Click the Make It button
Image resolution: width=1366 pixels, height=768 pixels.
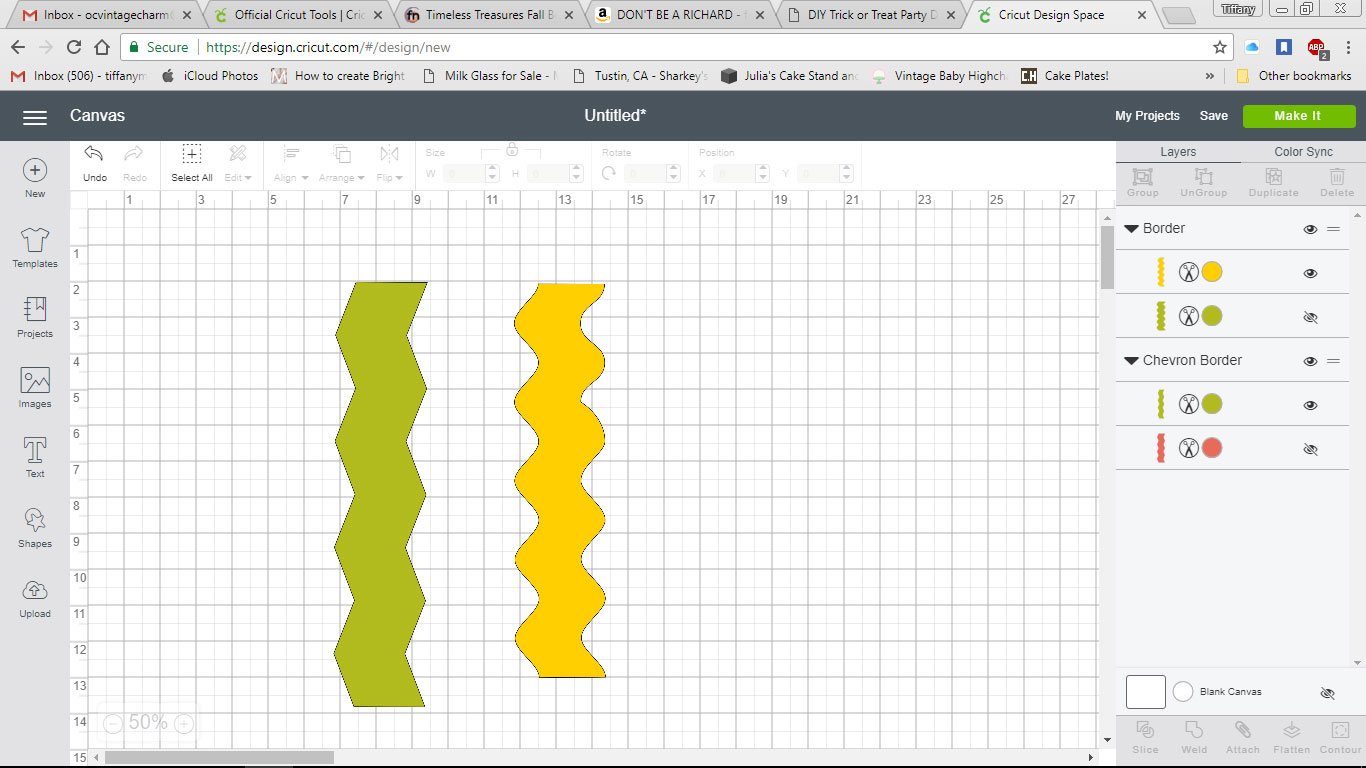point(1298,116)
